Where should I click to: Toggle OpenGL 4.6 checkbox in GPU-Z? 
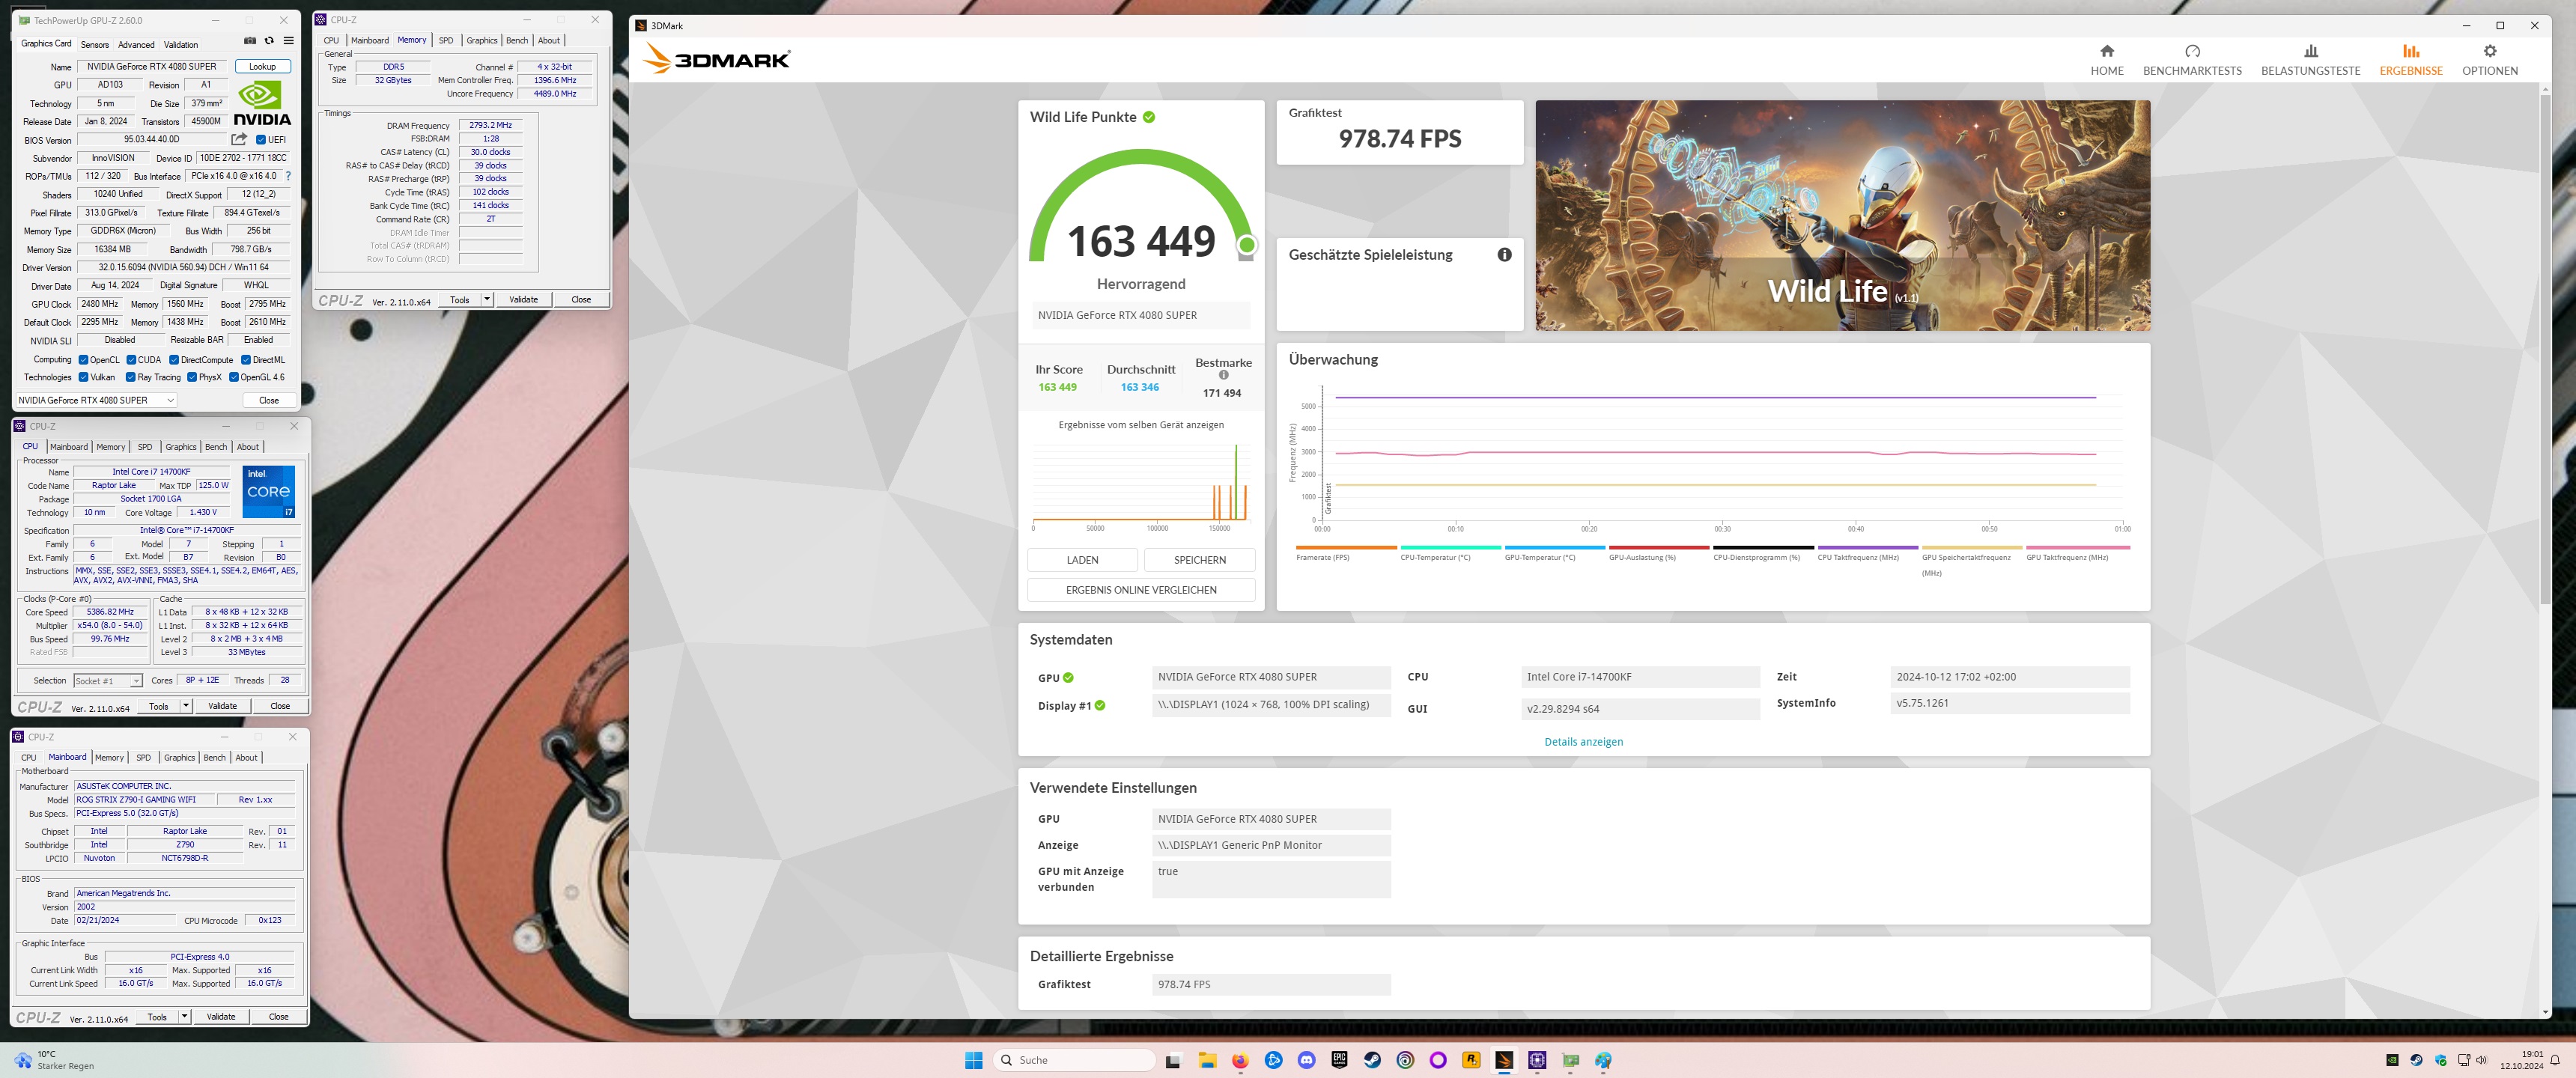coord(234,377)
